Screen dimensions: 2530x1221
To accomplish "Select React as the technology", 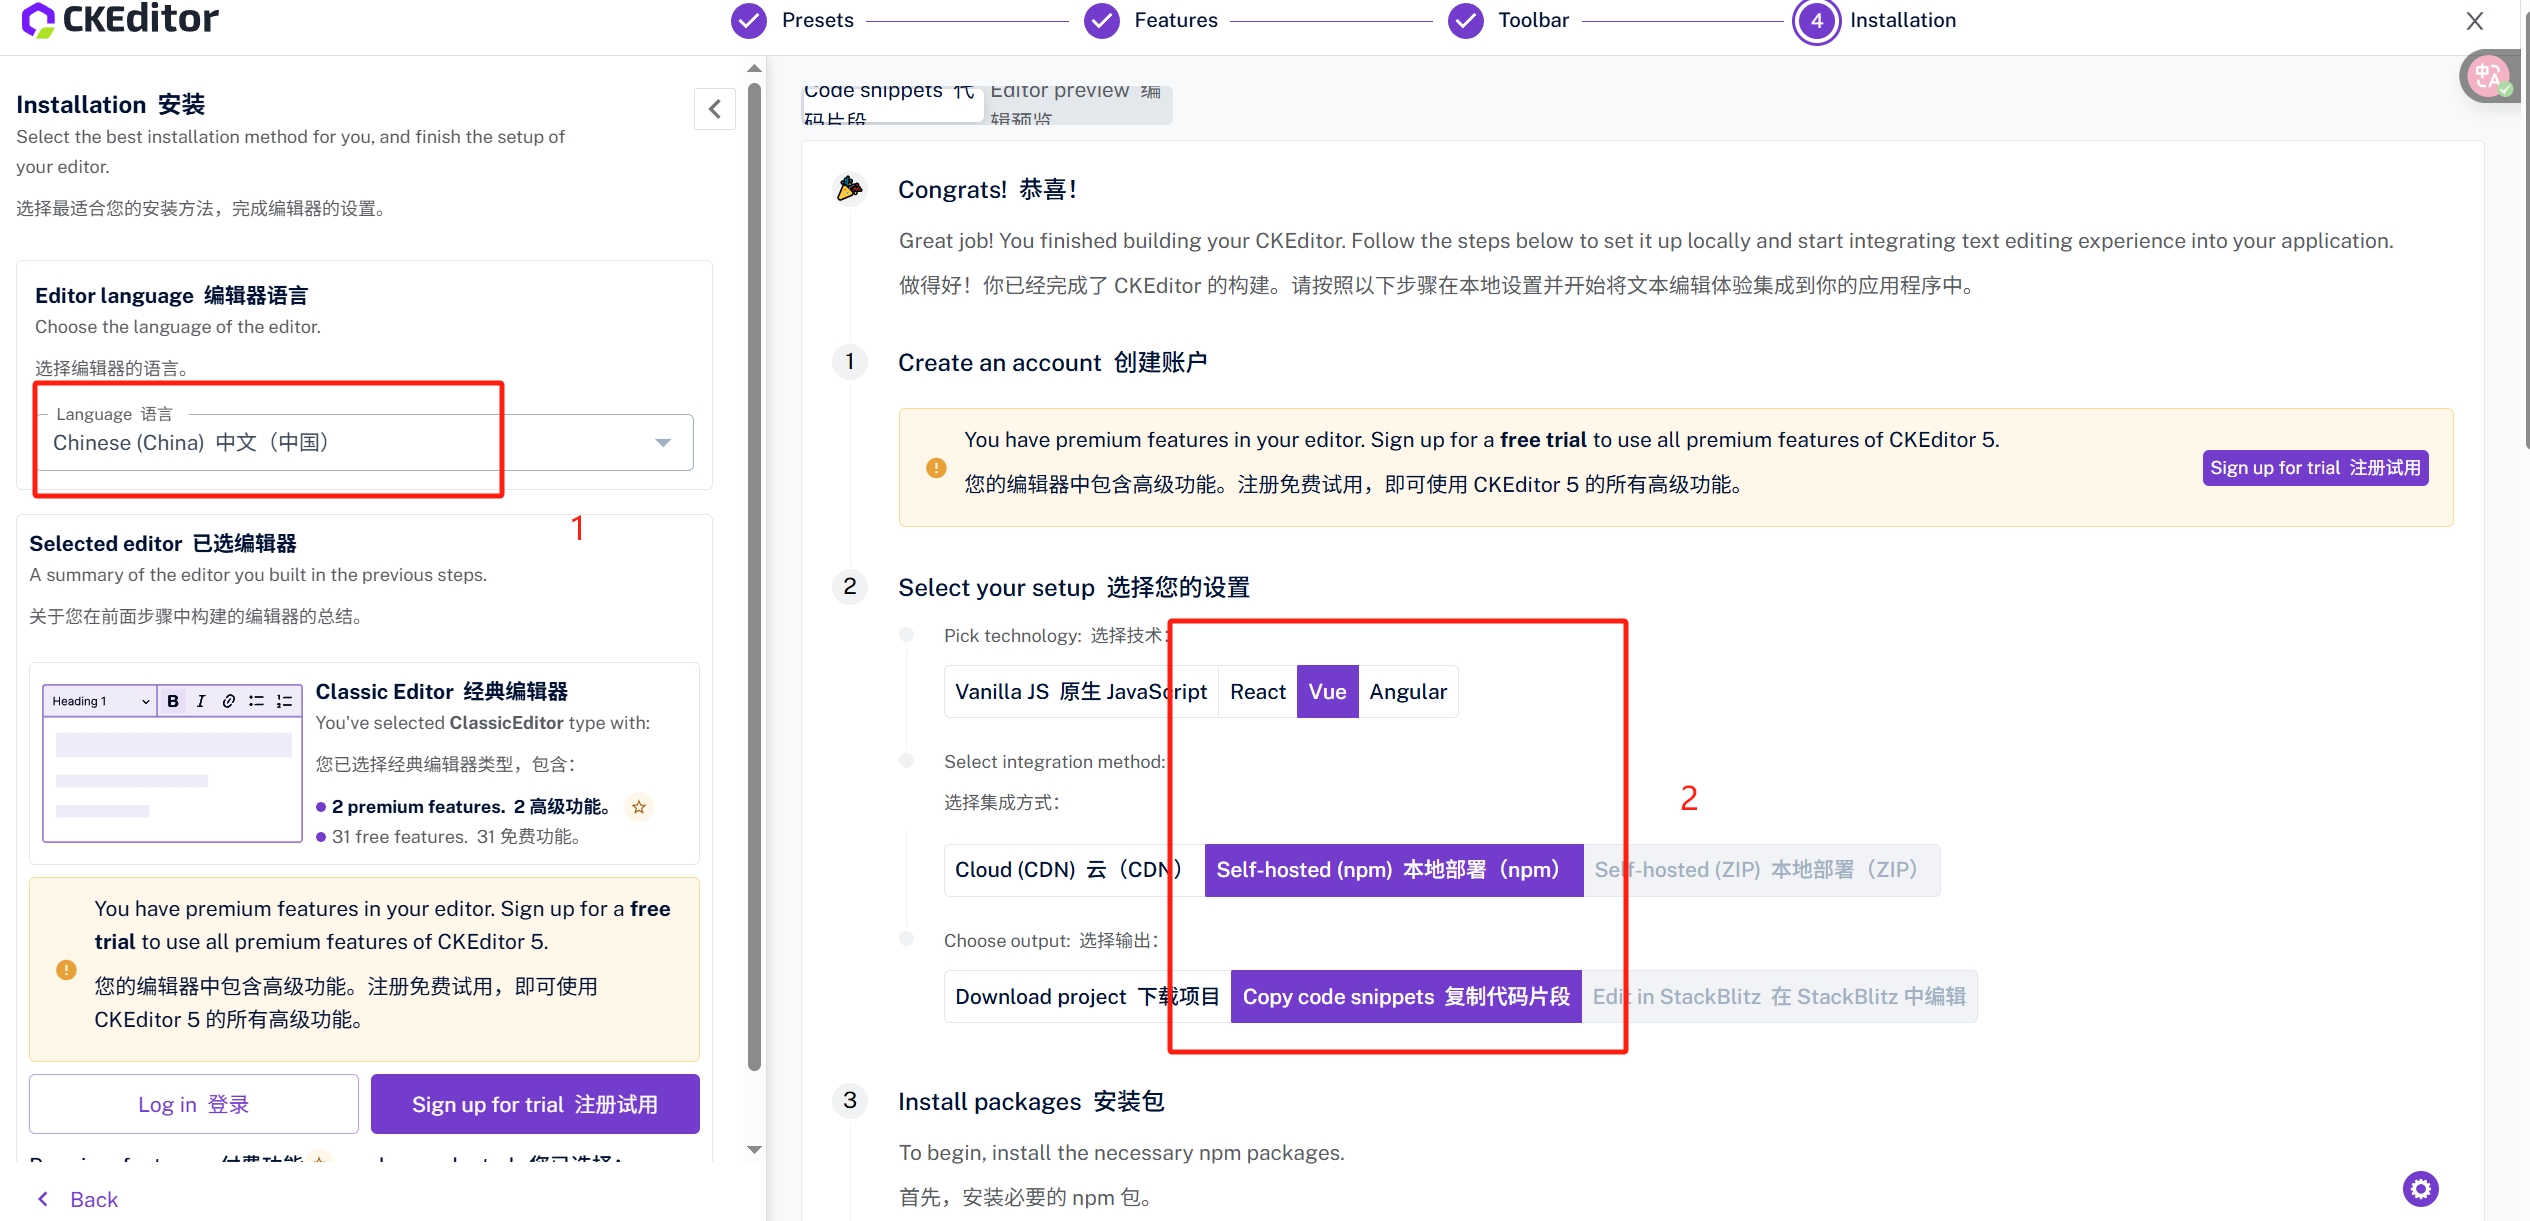I will [x=1257, y=691].
